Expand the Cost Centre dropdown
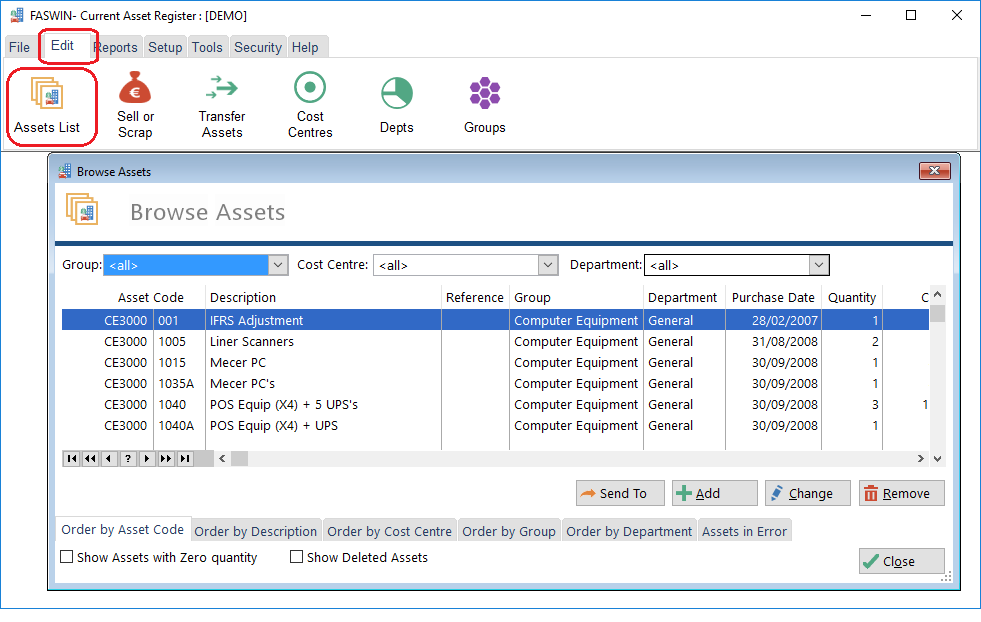Image resolution: width=981 pixels, height=622 pixels. tap(548, 265)
